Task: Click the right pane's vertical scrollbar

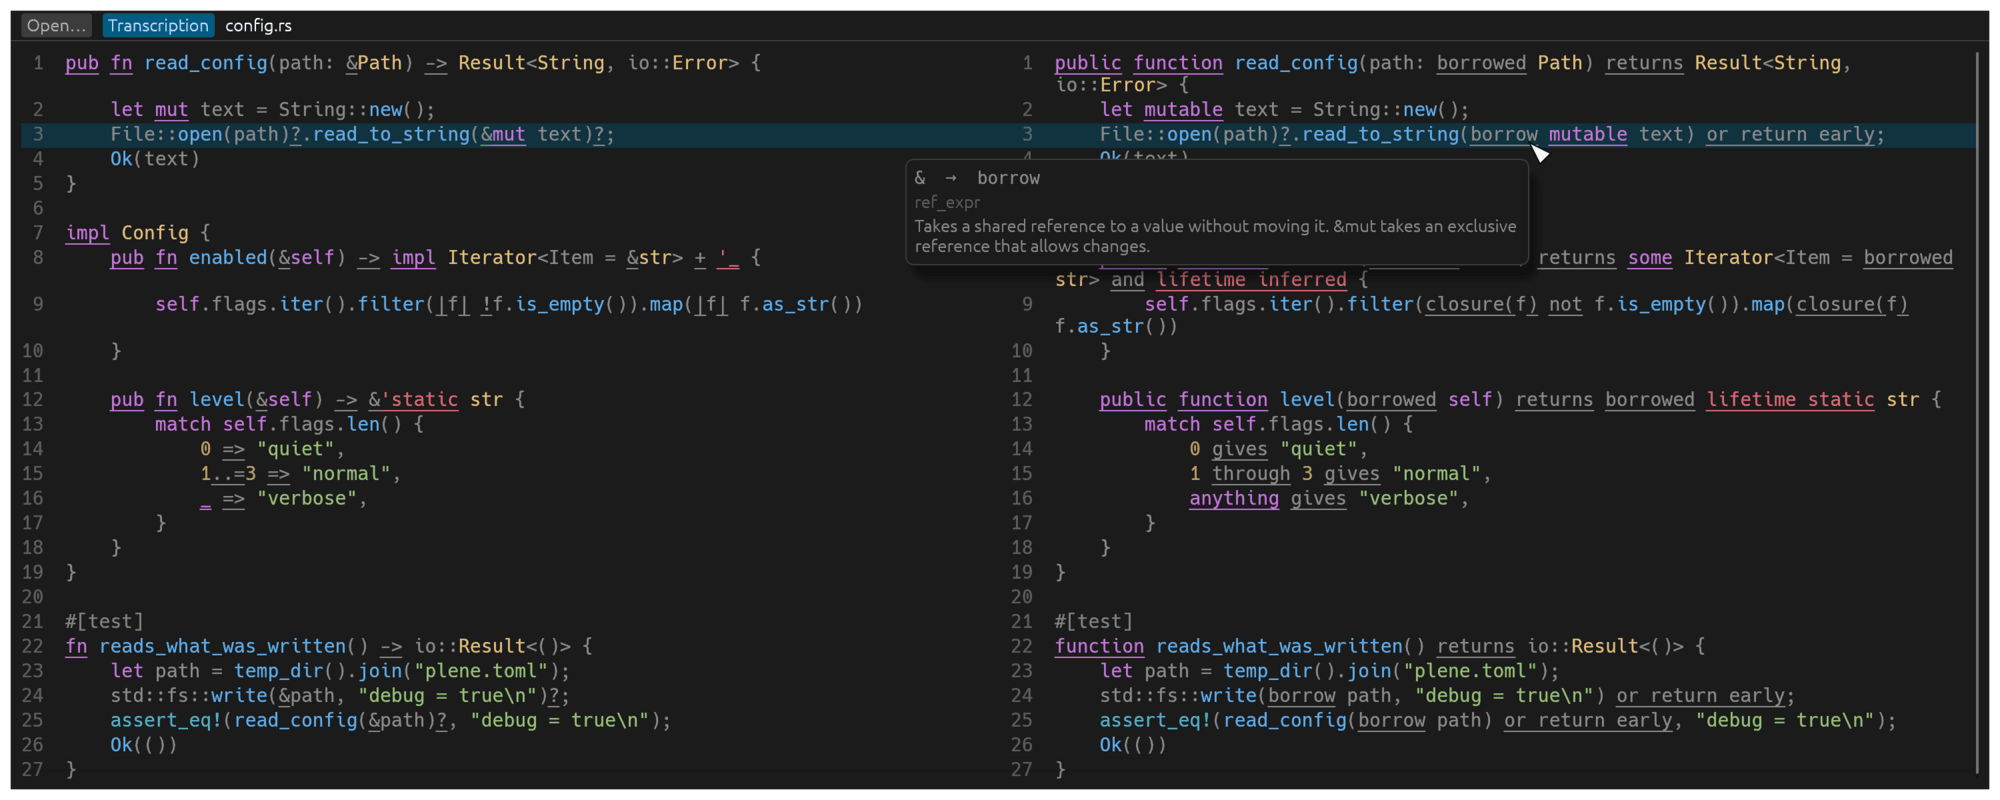Action: point(1977,412)
